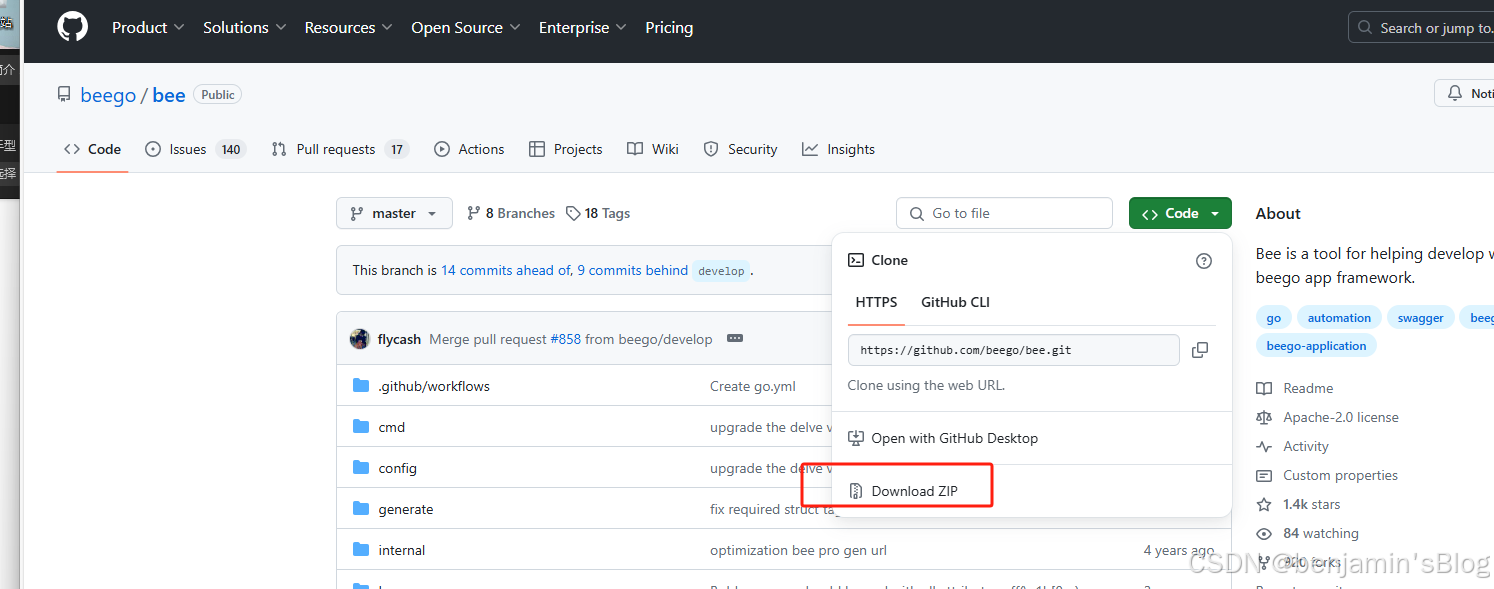1494x589 pixels.
Task: Open the Projects tab
Action: coord(565,149)
